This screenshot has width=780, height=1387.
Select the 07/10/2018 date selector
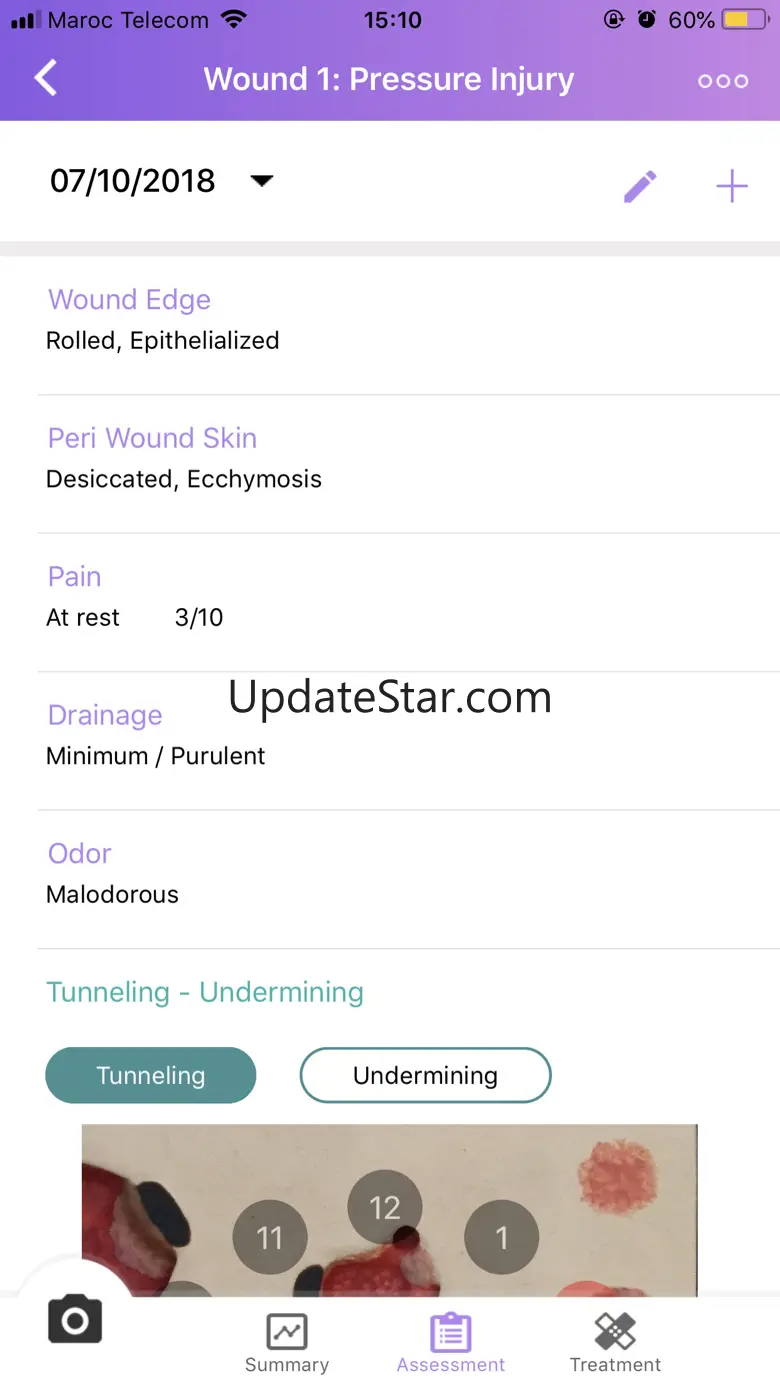pyautogui.click(x=133, y=181)
